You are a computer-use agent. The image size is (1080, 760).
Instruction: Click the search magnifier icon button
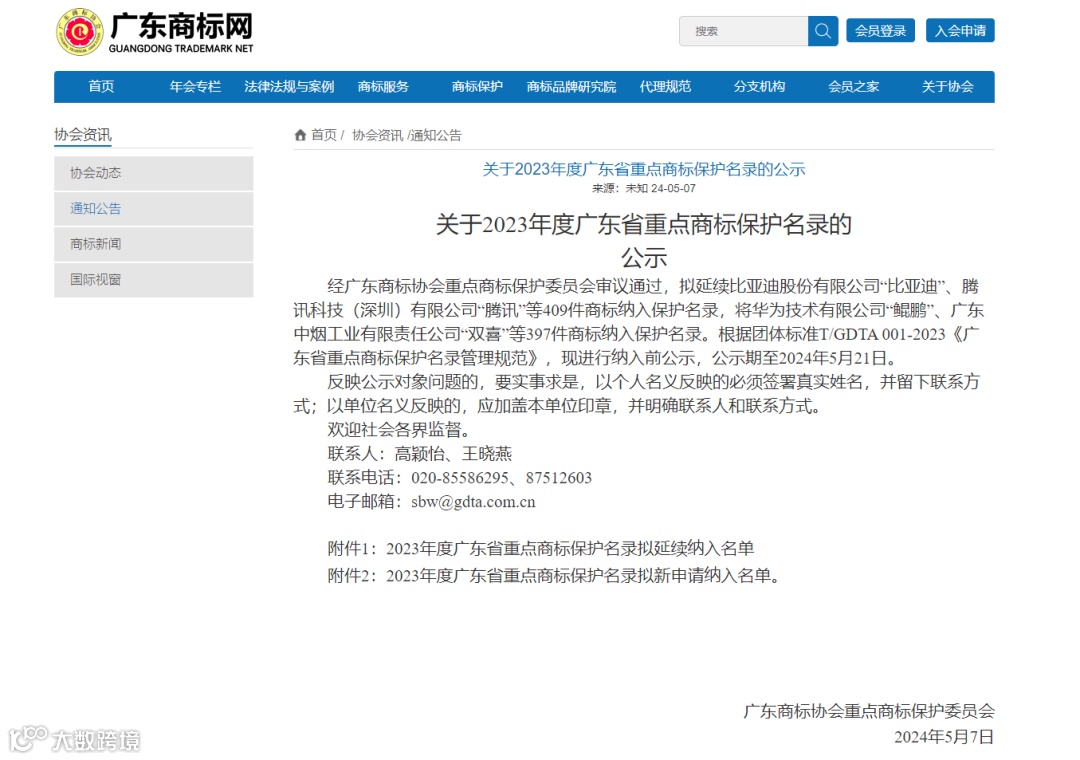tap(822, 31)
